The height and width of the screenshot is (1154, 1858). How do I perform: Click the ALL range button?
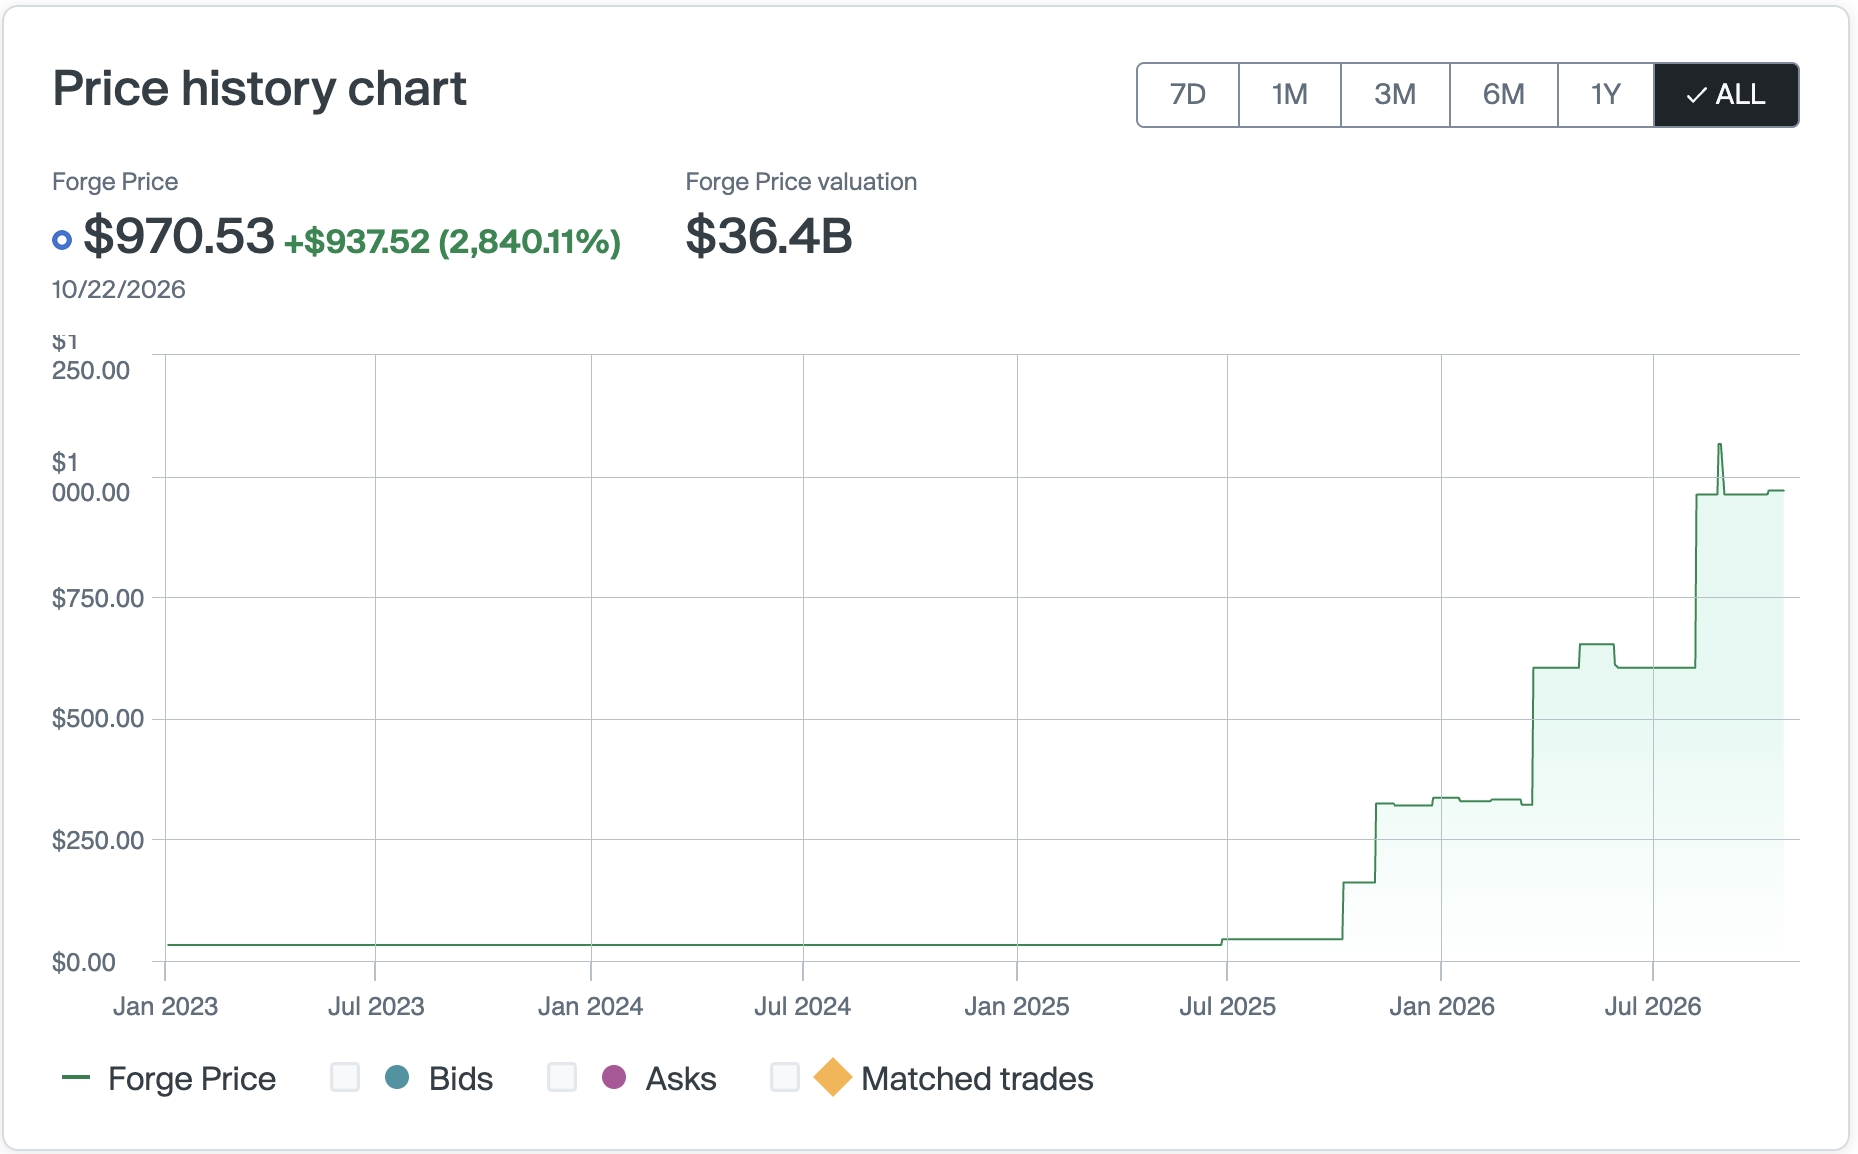pos(1726,95)
